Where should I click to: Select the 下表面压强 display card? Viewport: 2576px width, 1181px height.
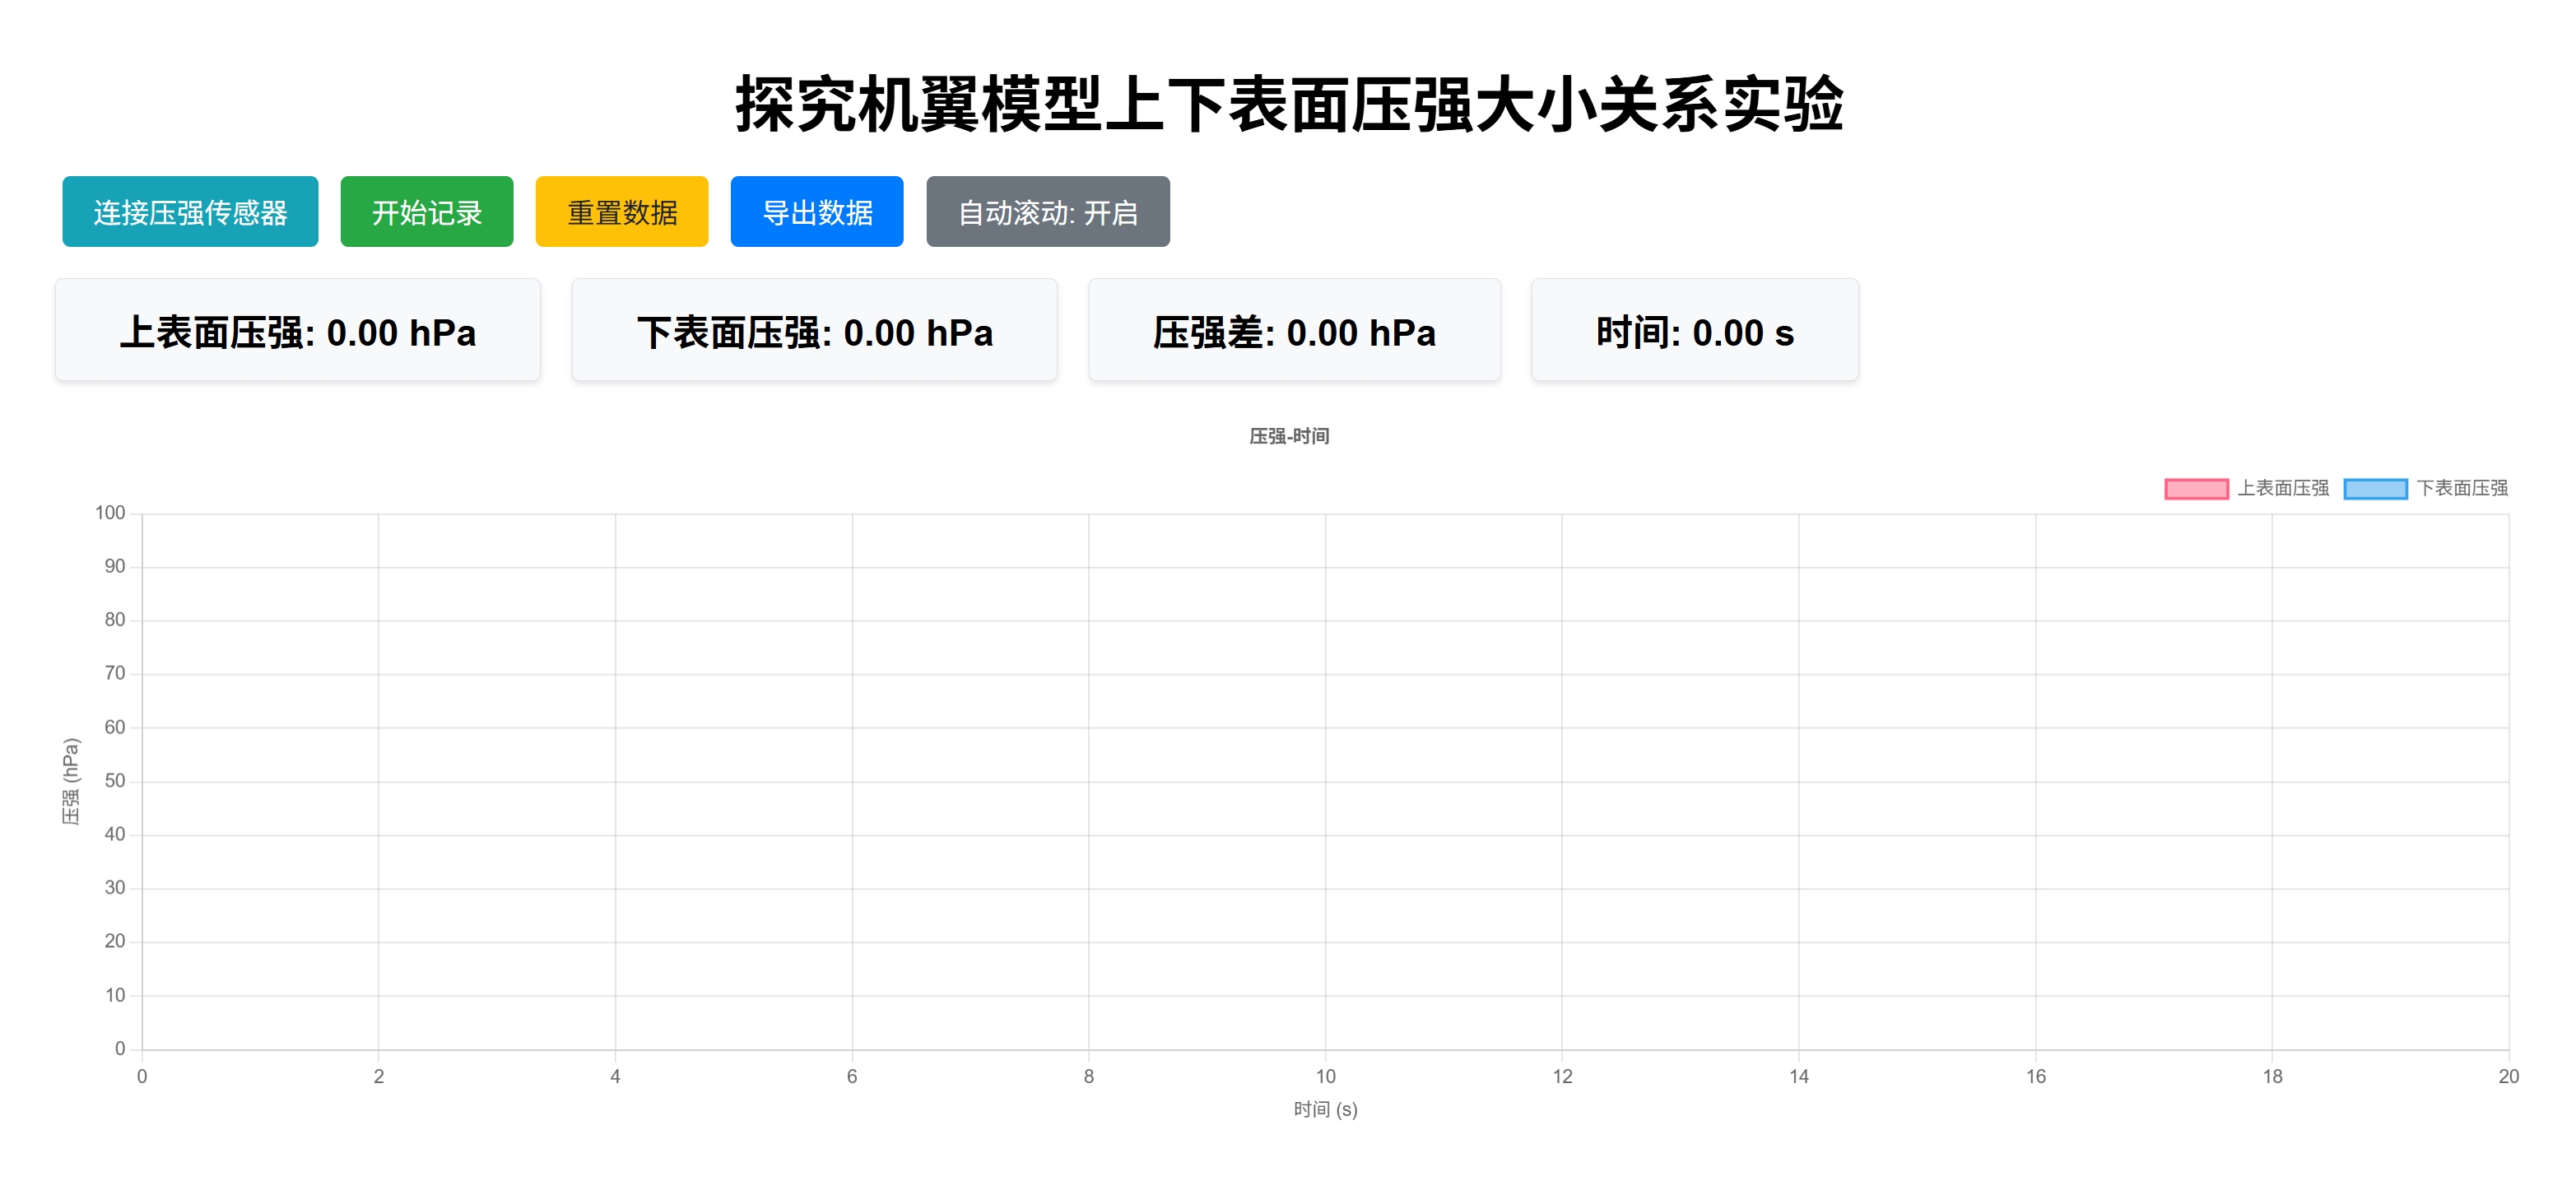click(x=814, y=329)
